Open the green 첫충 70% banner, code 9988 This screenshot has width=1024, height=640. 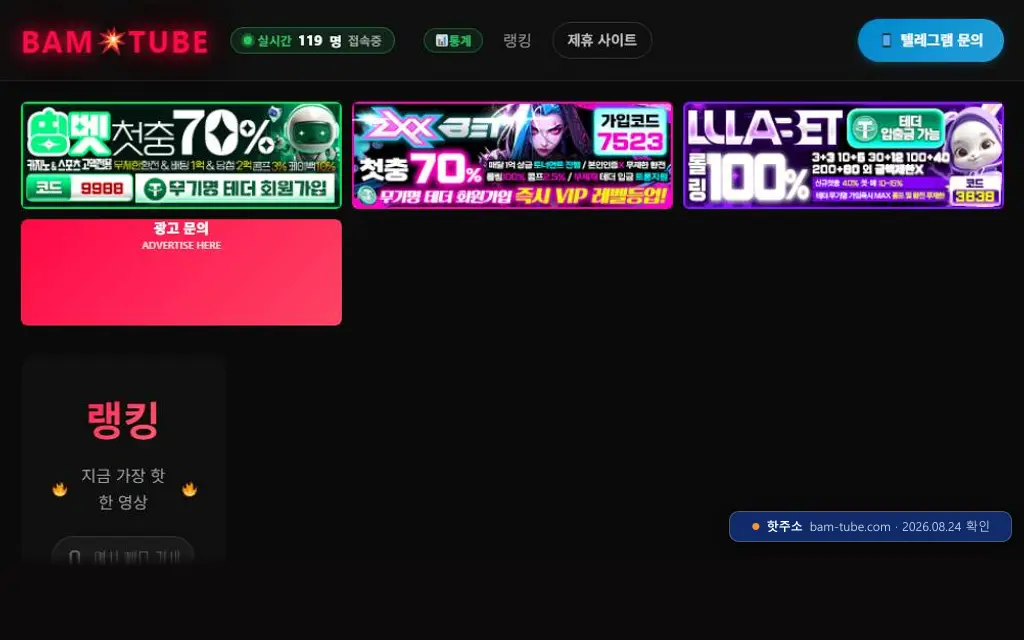click(x=182, y=155)
